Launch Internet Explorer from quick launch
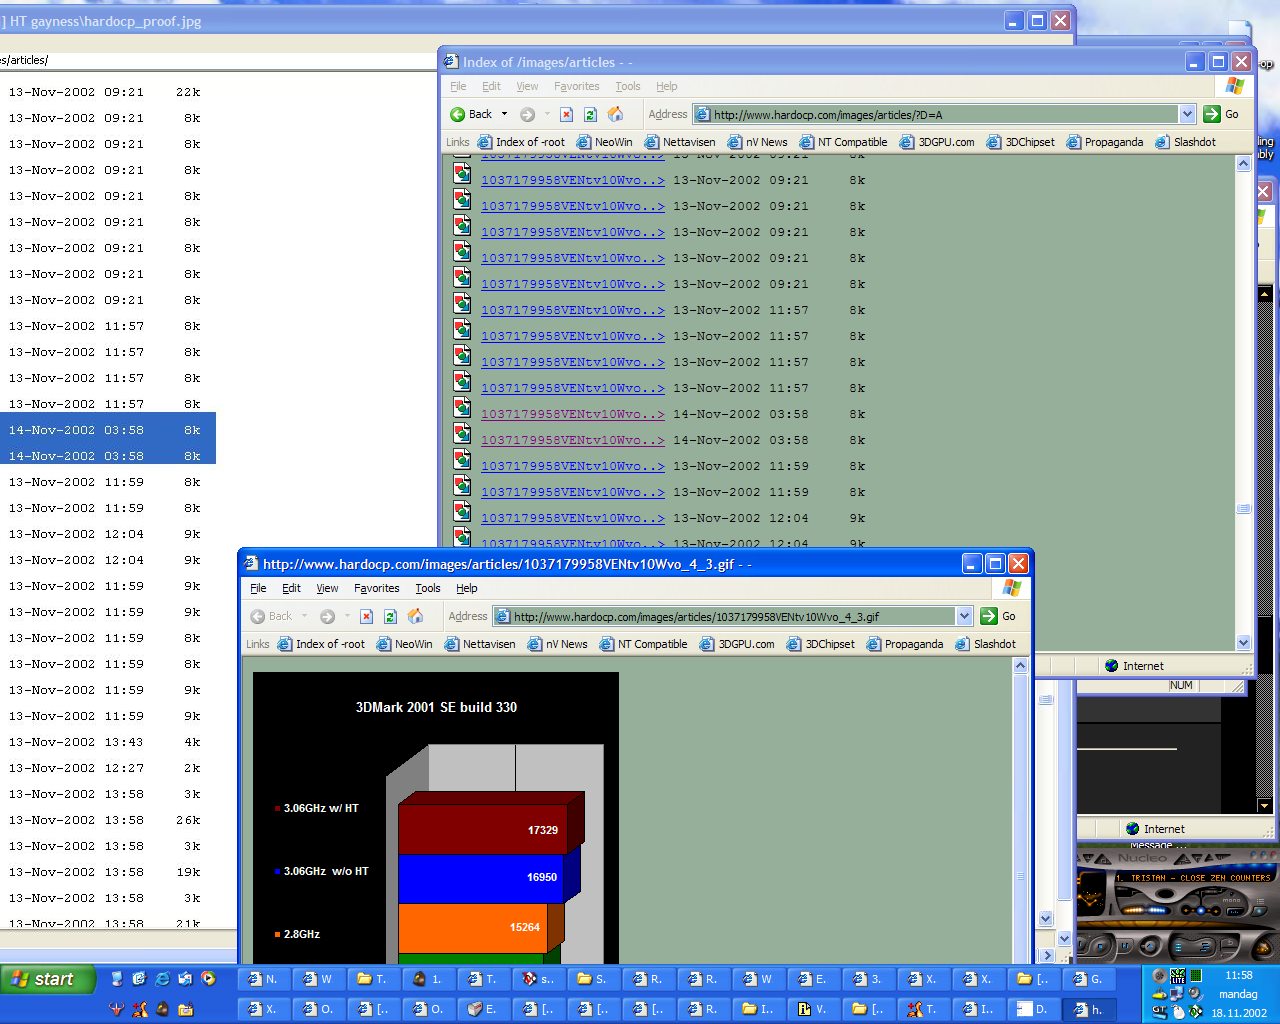 162,979
